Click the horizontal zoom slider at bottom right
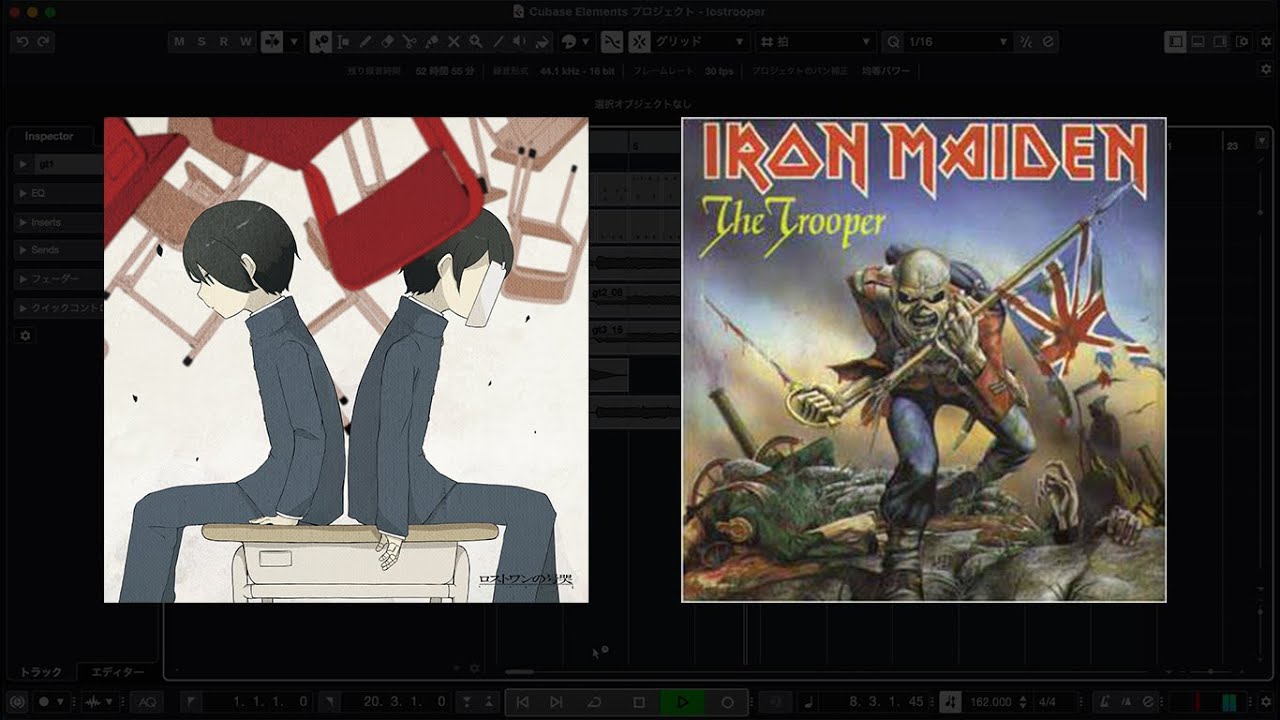The width and height of the screenshot is (1280, 720). tap(1211, 671)
